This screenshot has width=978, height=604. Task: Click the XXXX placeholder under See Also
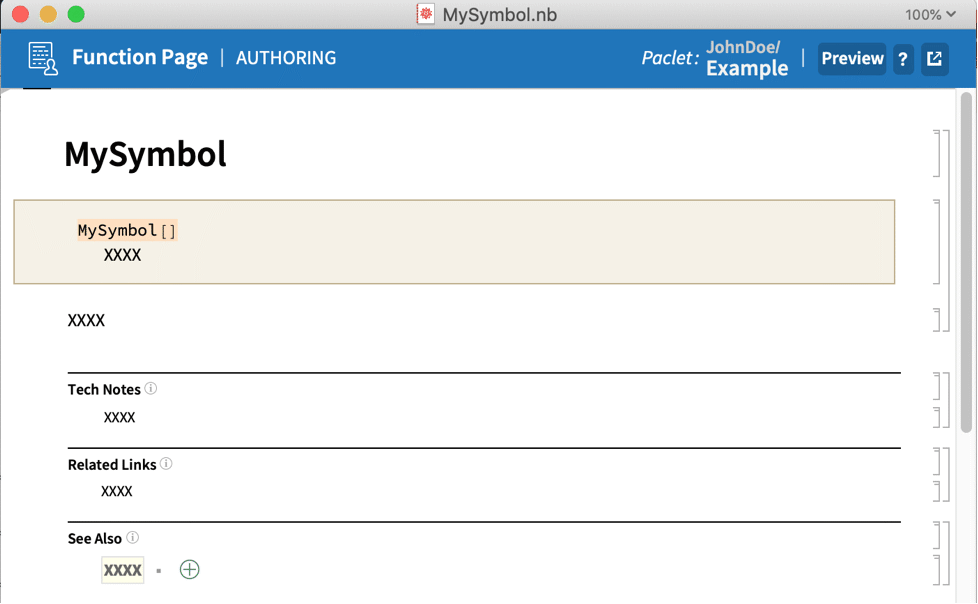(x=123, y=570)
